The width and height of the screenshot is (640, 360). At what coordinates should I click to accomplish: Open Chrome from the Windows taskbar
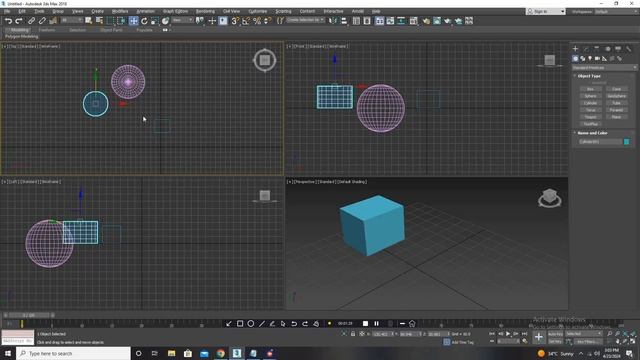(220, 353)
